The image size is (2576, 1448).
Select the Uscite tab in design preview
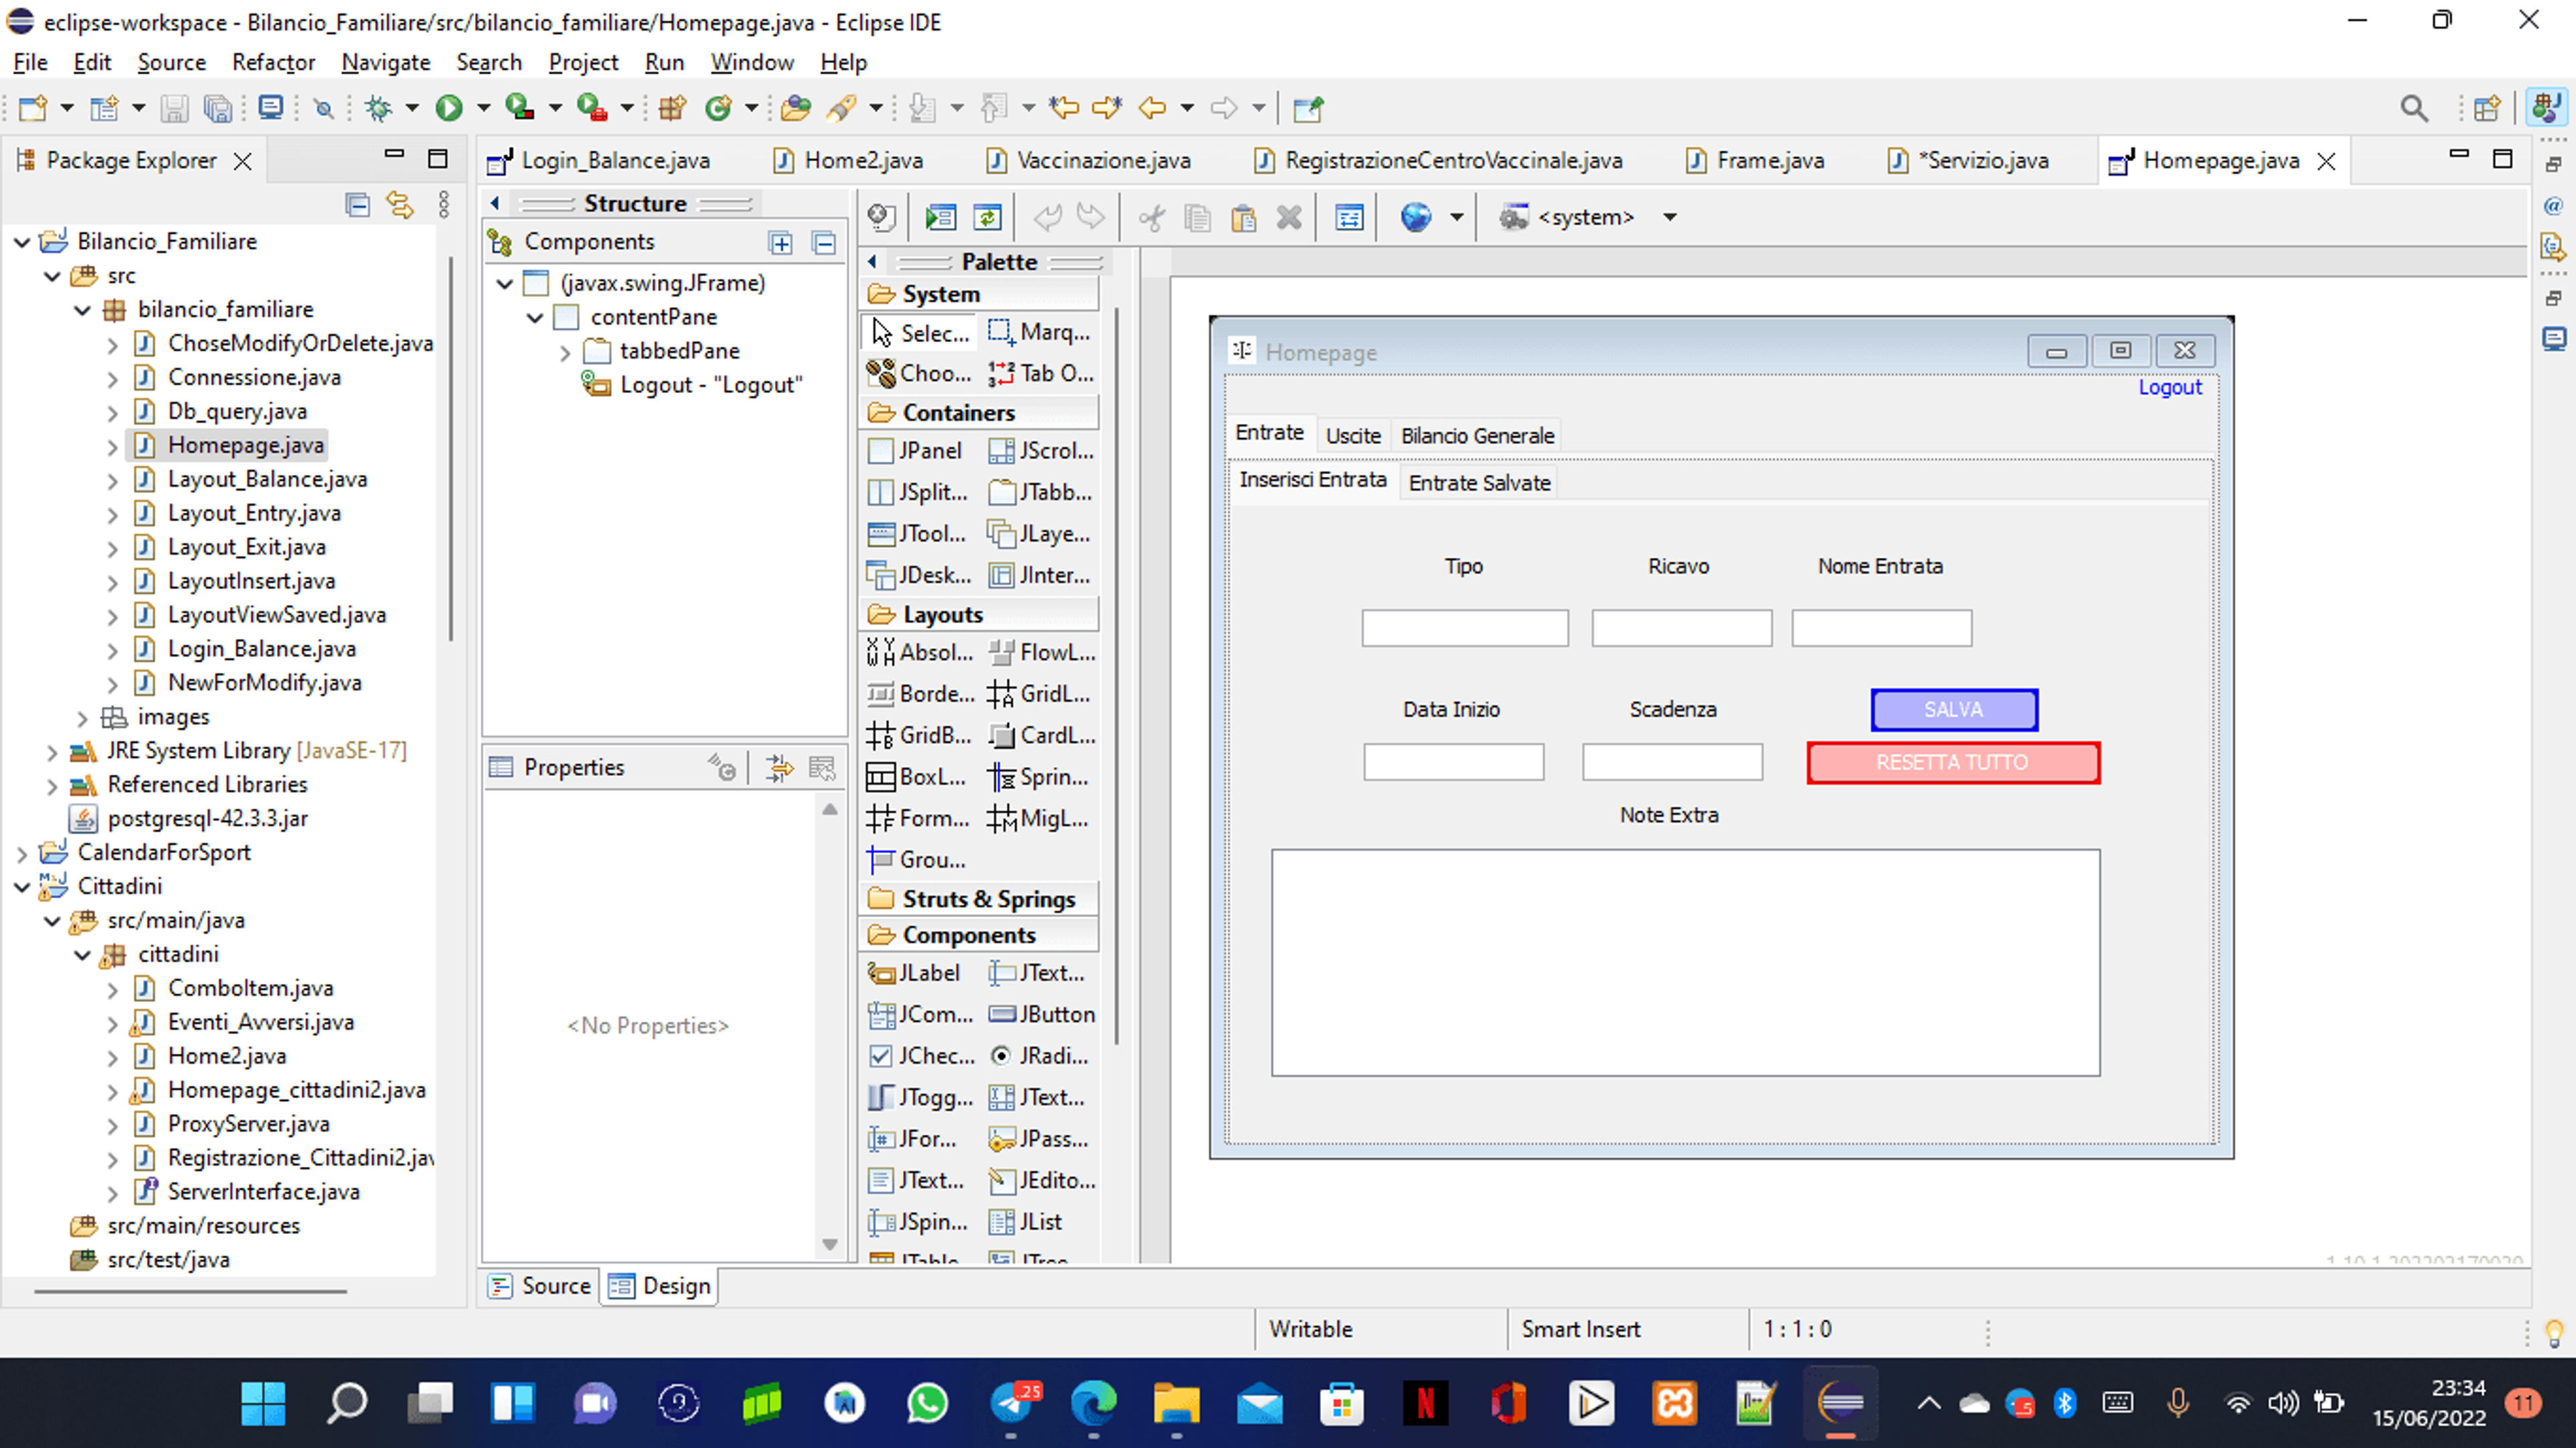(x=1353, y=436)
